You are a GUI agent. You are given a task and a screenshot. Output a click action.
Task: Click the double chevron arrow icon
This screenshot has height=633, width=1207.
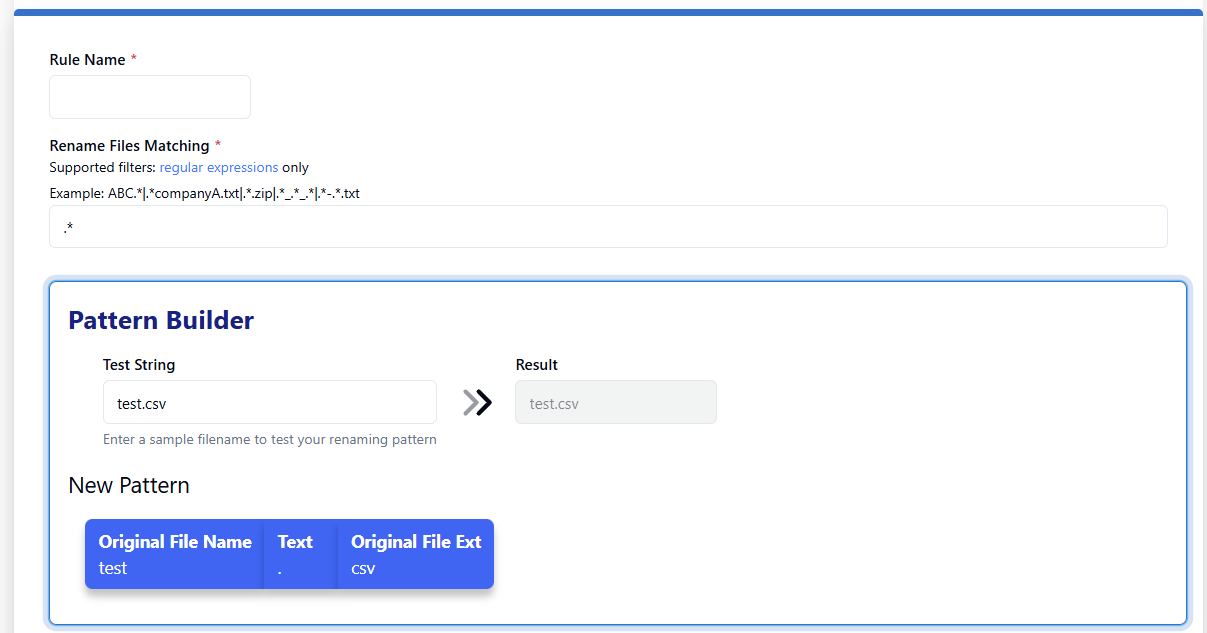(x=478, y=402)
